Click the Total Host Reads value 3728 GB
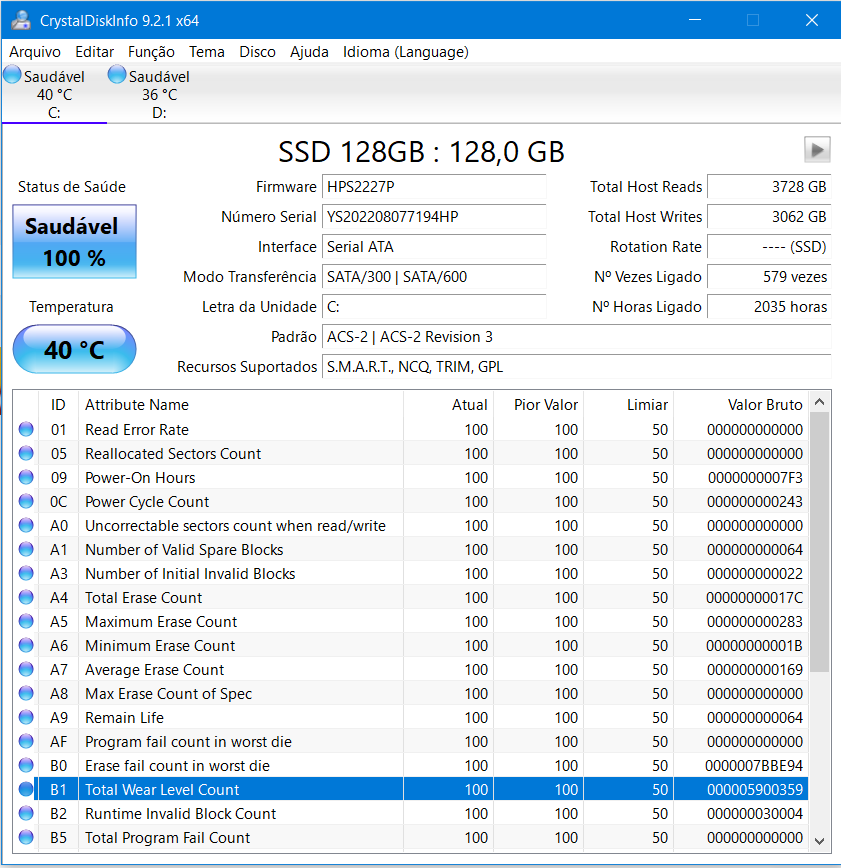This screenshot has width=841, height=868. tap(769, 187)
